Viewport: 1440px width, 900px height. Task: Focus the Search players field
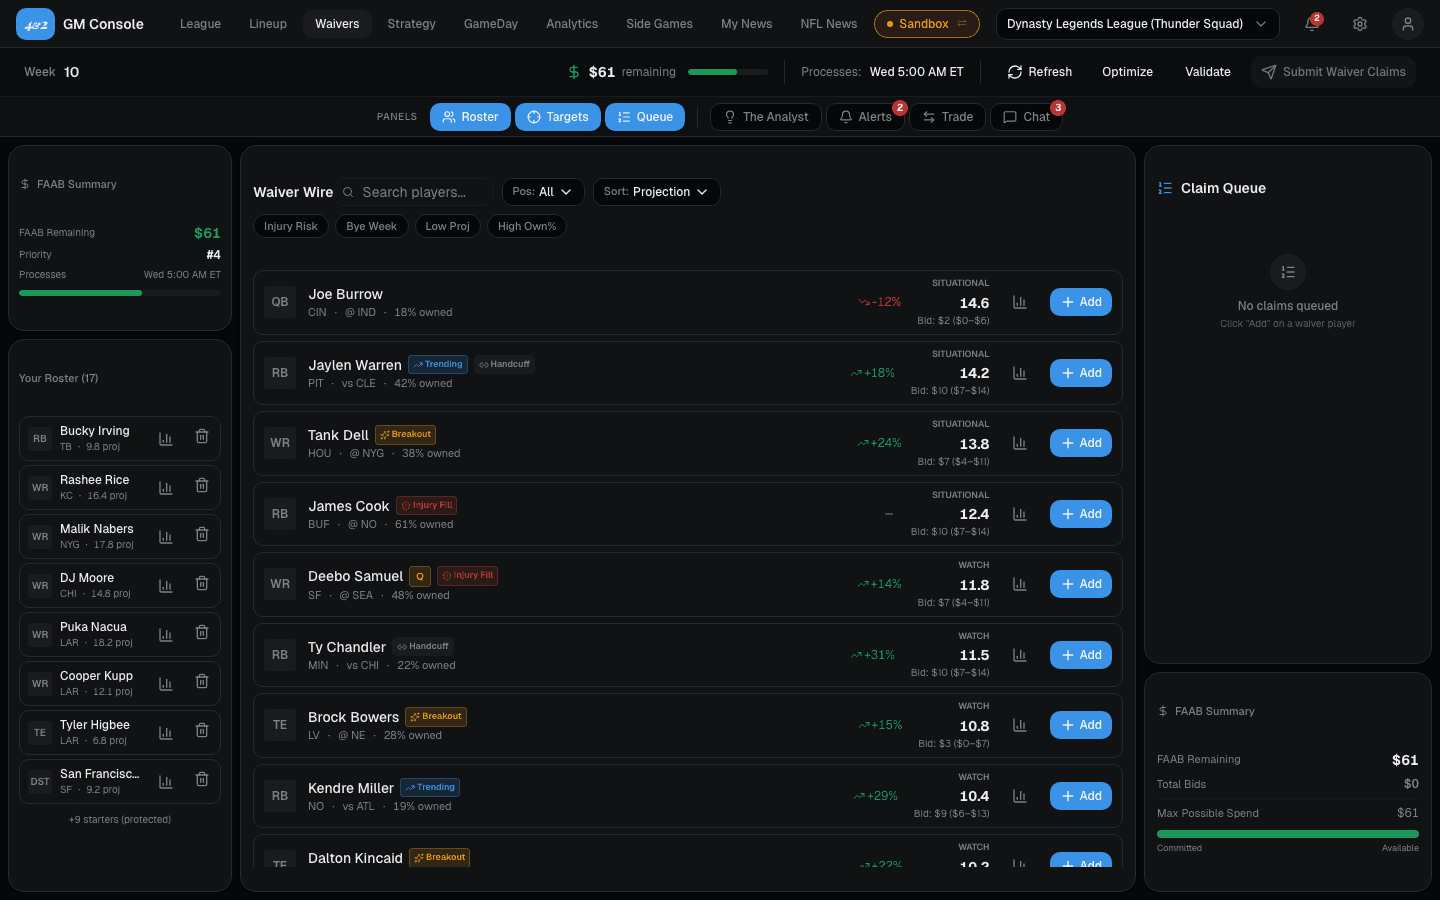click(416, 192)
